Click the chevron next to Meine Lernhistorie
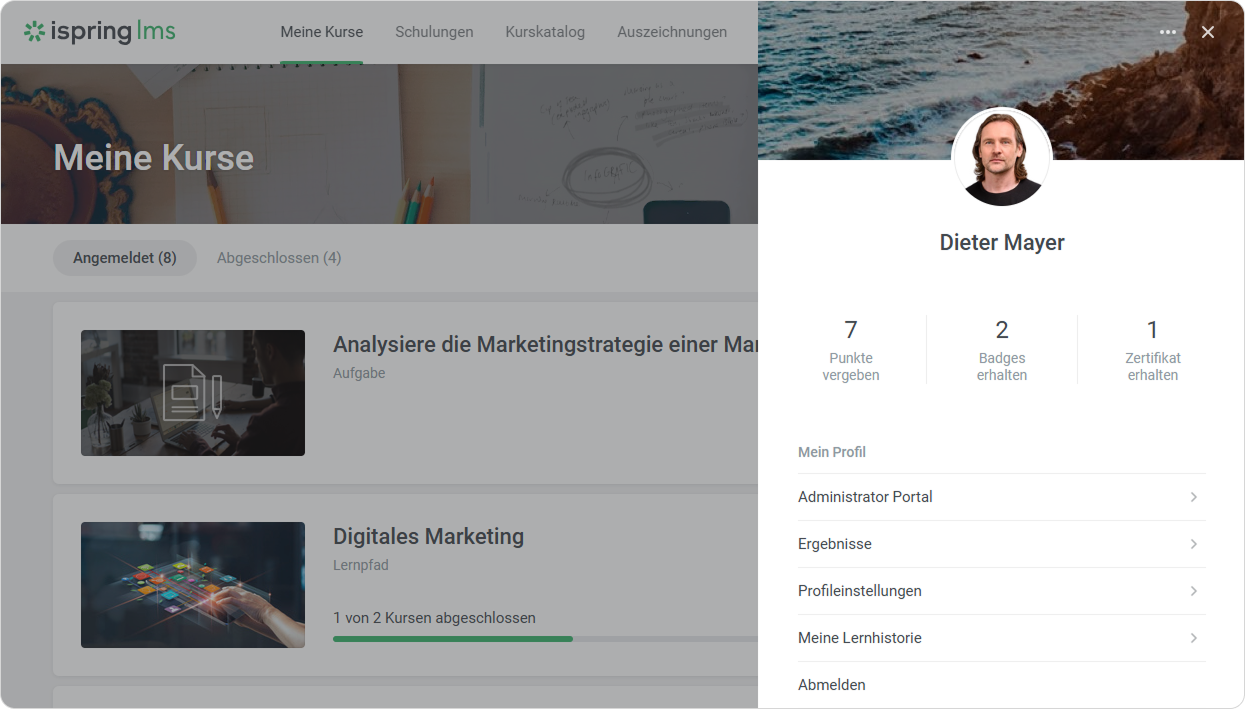 click(x=1193, y=638)
